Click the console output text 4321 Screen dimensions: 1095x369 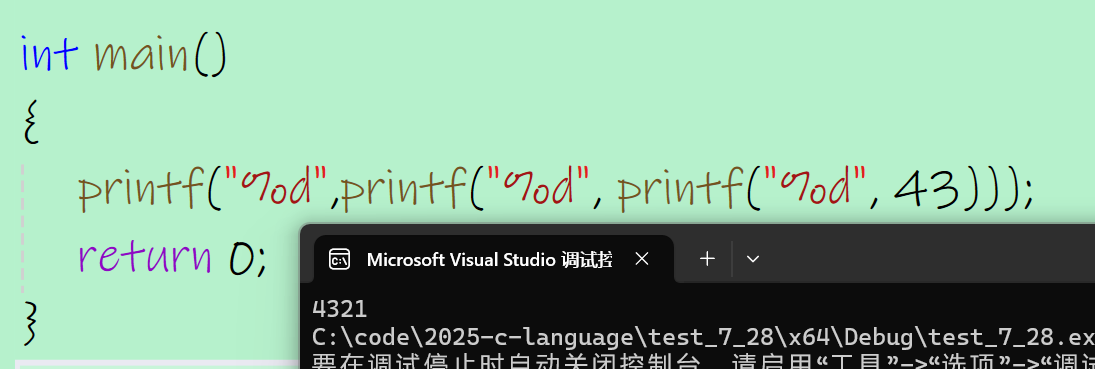tap(339, 309)
